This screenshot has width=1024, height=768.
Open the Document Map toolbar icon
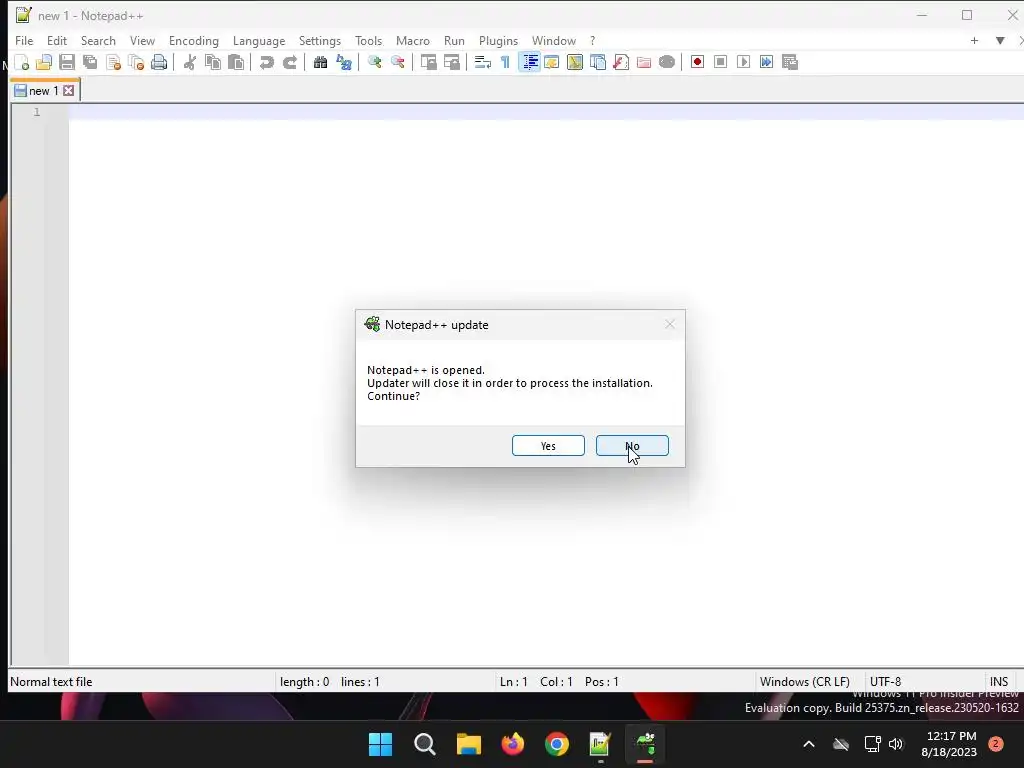pos(575,62)
